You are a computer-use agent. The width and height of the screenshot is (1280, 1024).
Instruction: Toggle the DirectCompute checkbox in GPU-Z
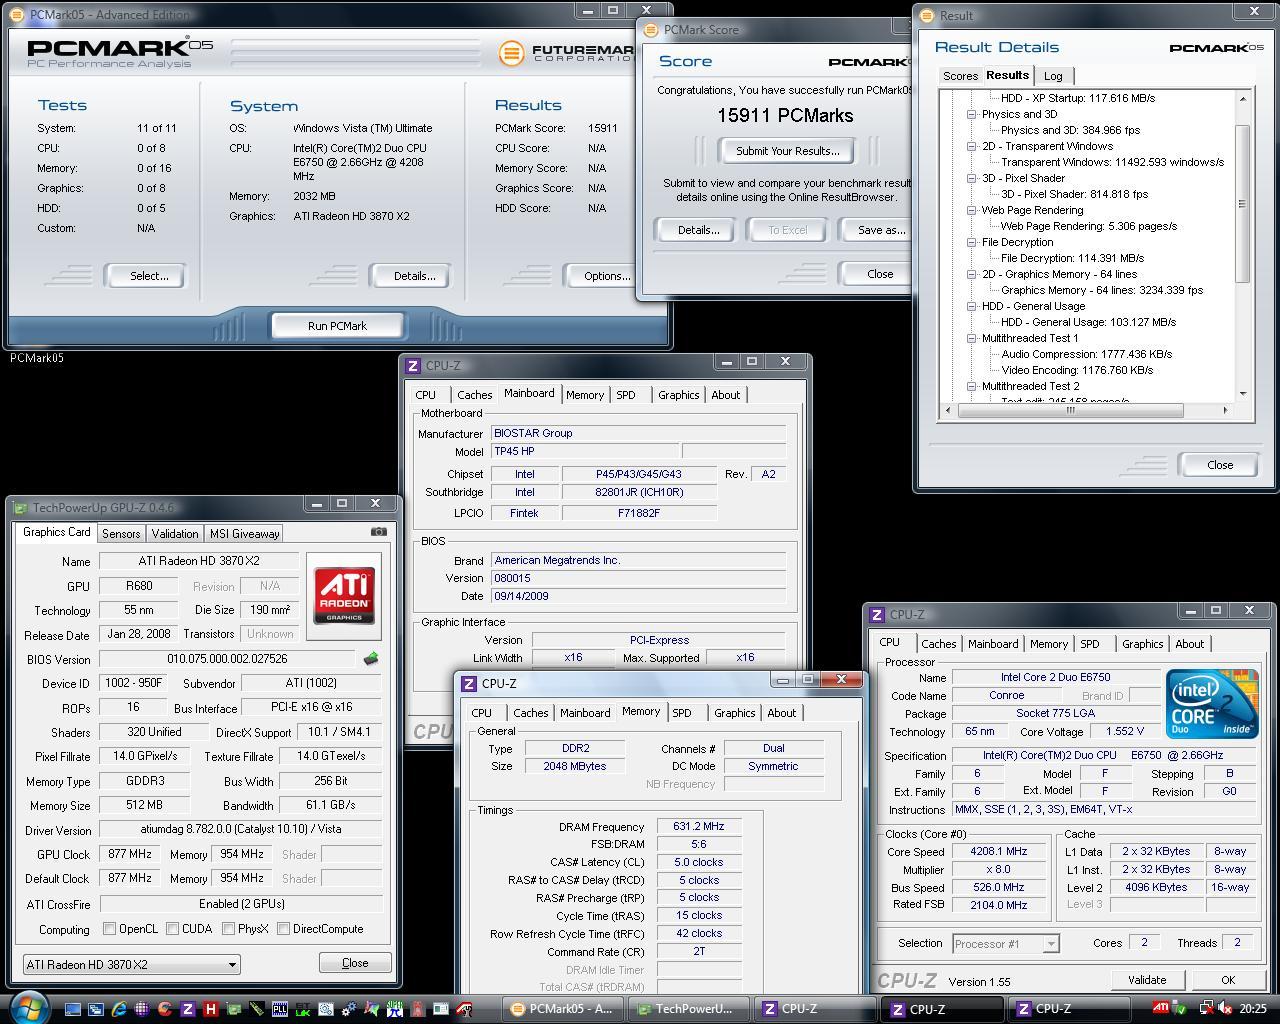(x=284, y=929)
